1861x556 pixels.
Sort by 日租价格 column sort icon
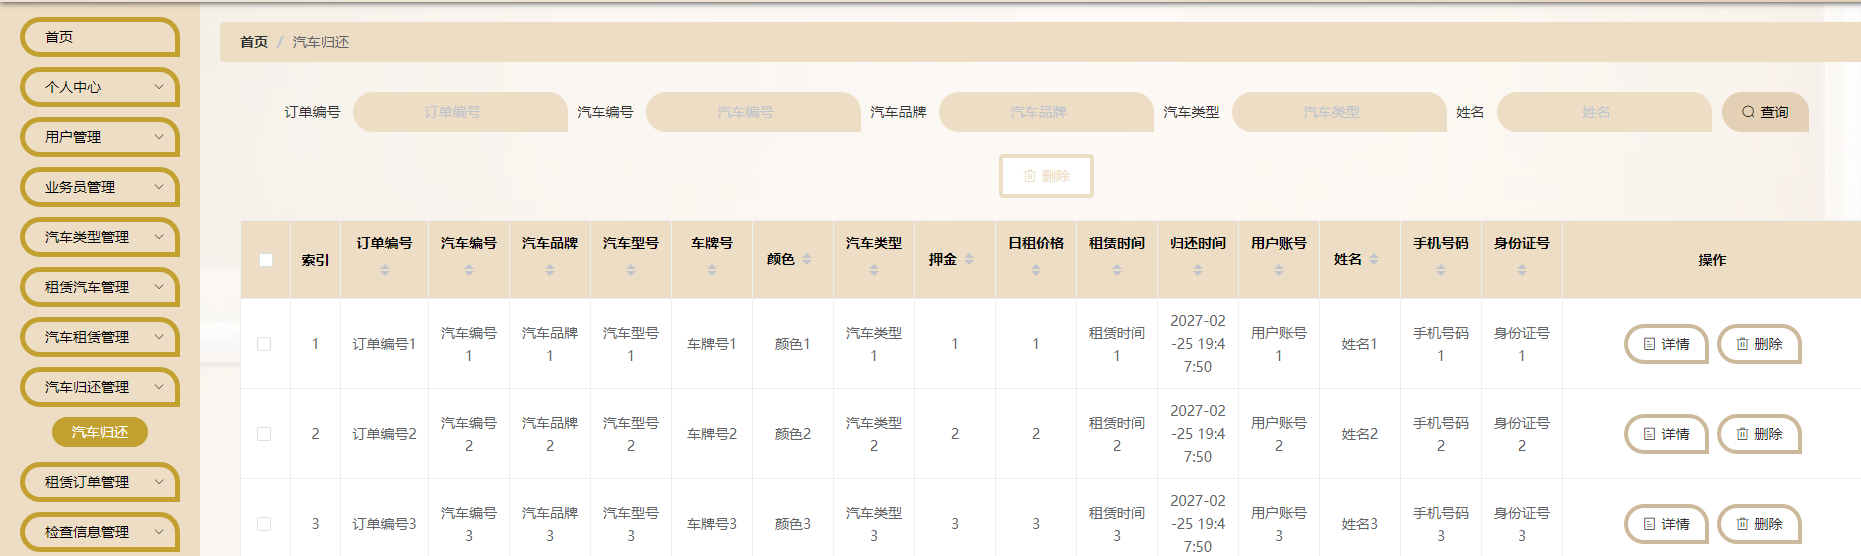pos(1036,270)
